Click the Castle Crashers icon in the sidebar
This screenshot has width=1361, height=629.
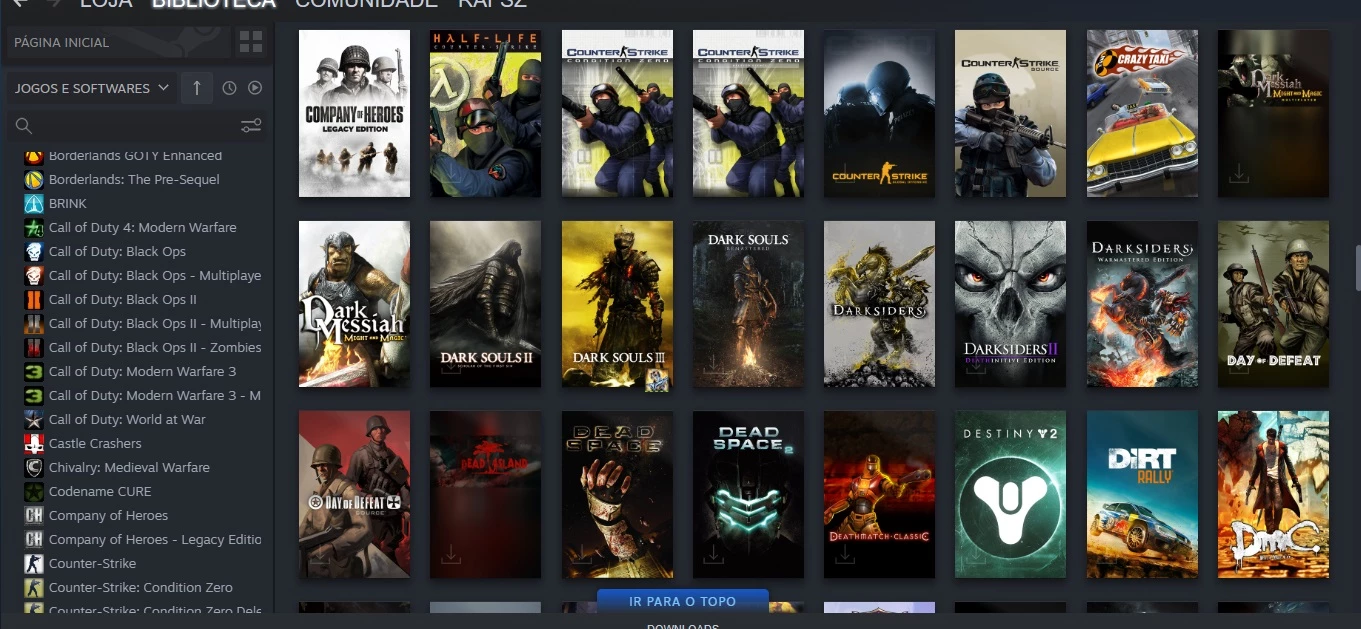click(34, 444)
